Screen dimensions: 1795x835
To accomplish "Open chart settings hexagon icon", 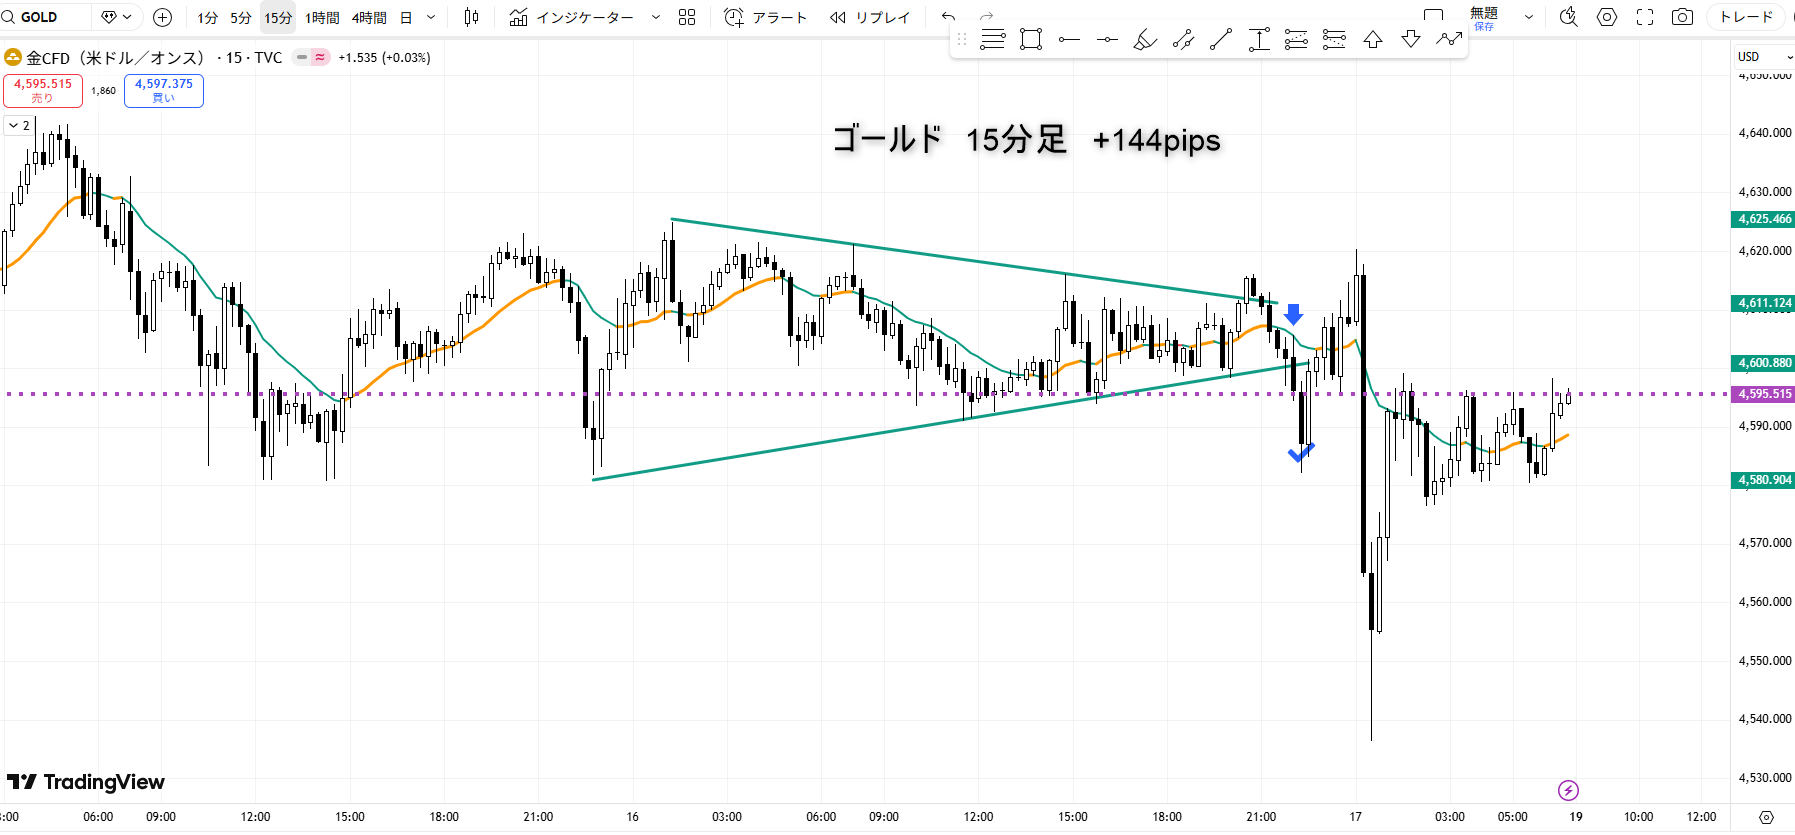I will click(x=1606, y=17).
